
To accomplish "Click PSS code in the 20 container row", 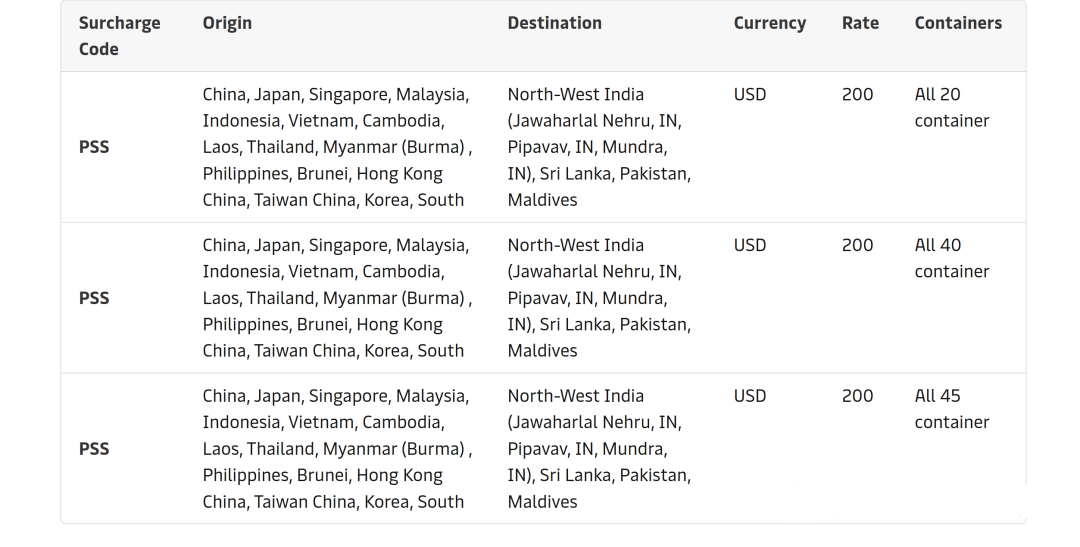I will point(94,147).
